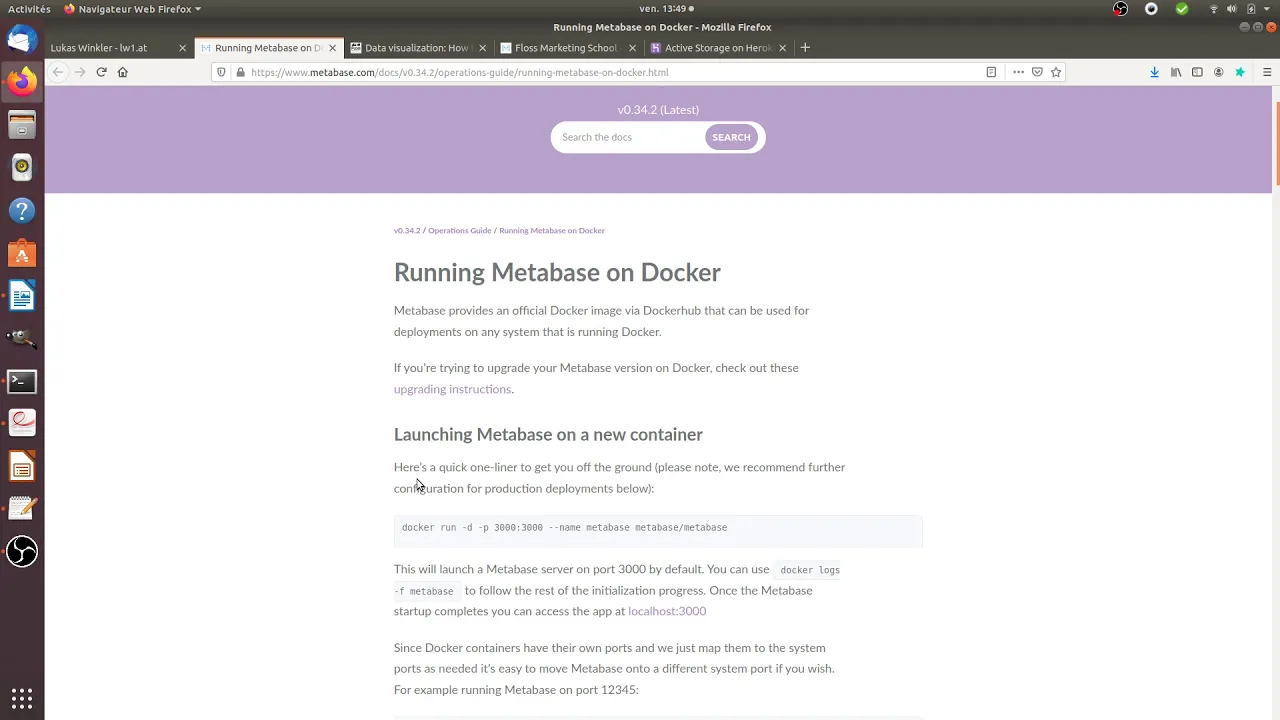This screenshot has height=720, width=1280.
Task: Select the 'Running Metabase on Docker' tab
Action: point(268,47)
